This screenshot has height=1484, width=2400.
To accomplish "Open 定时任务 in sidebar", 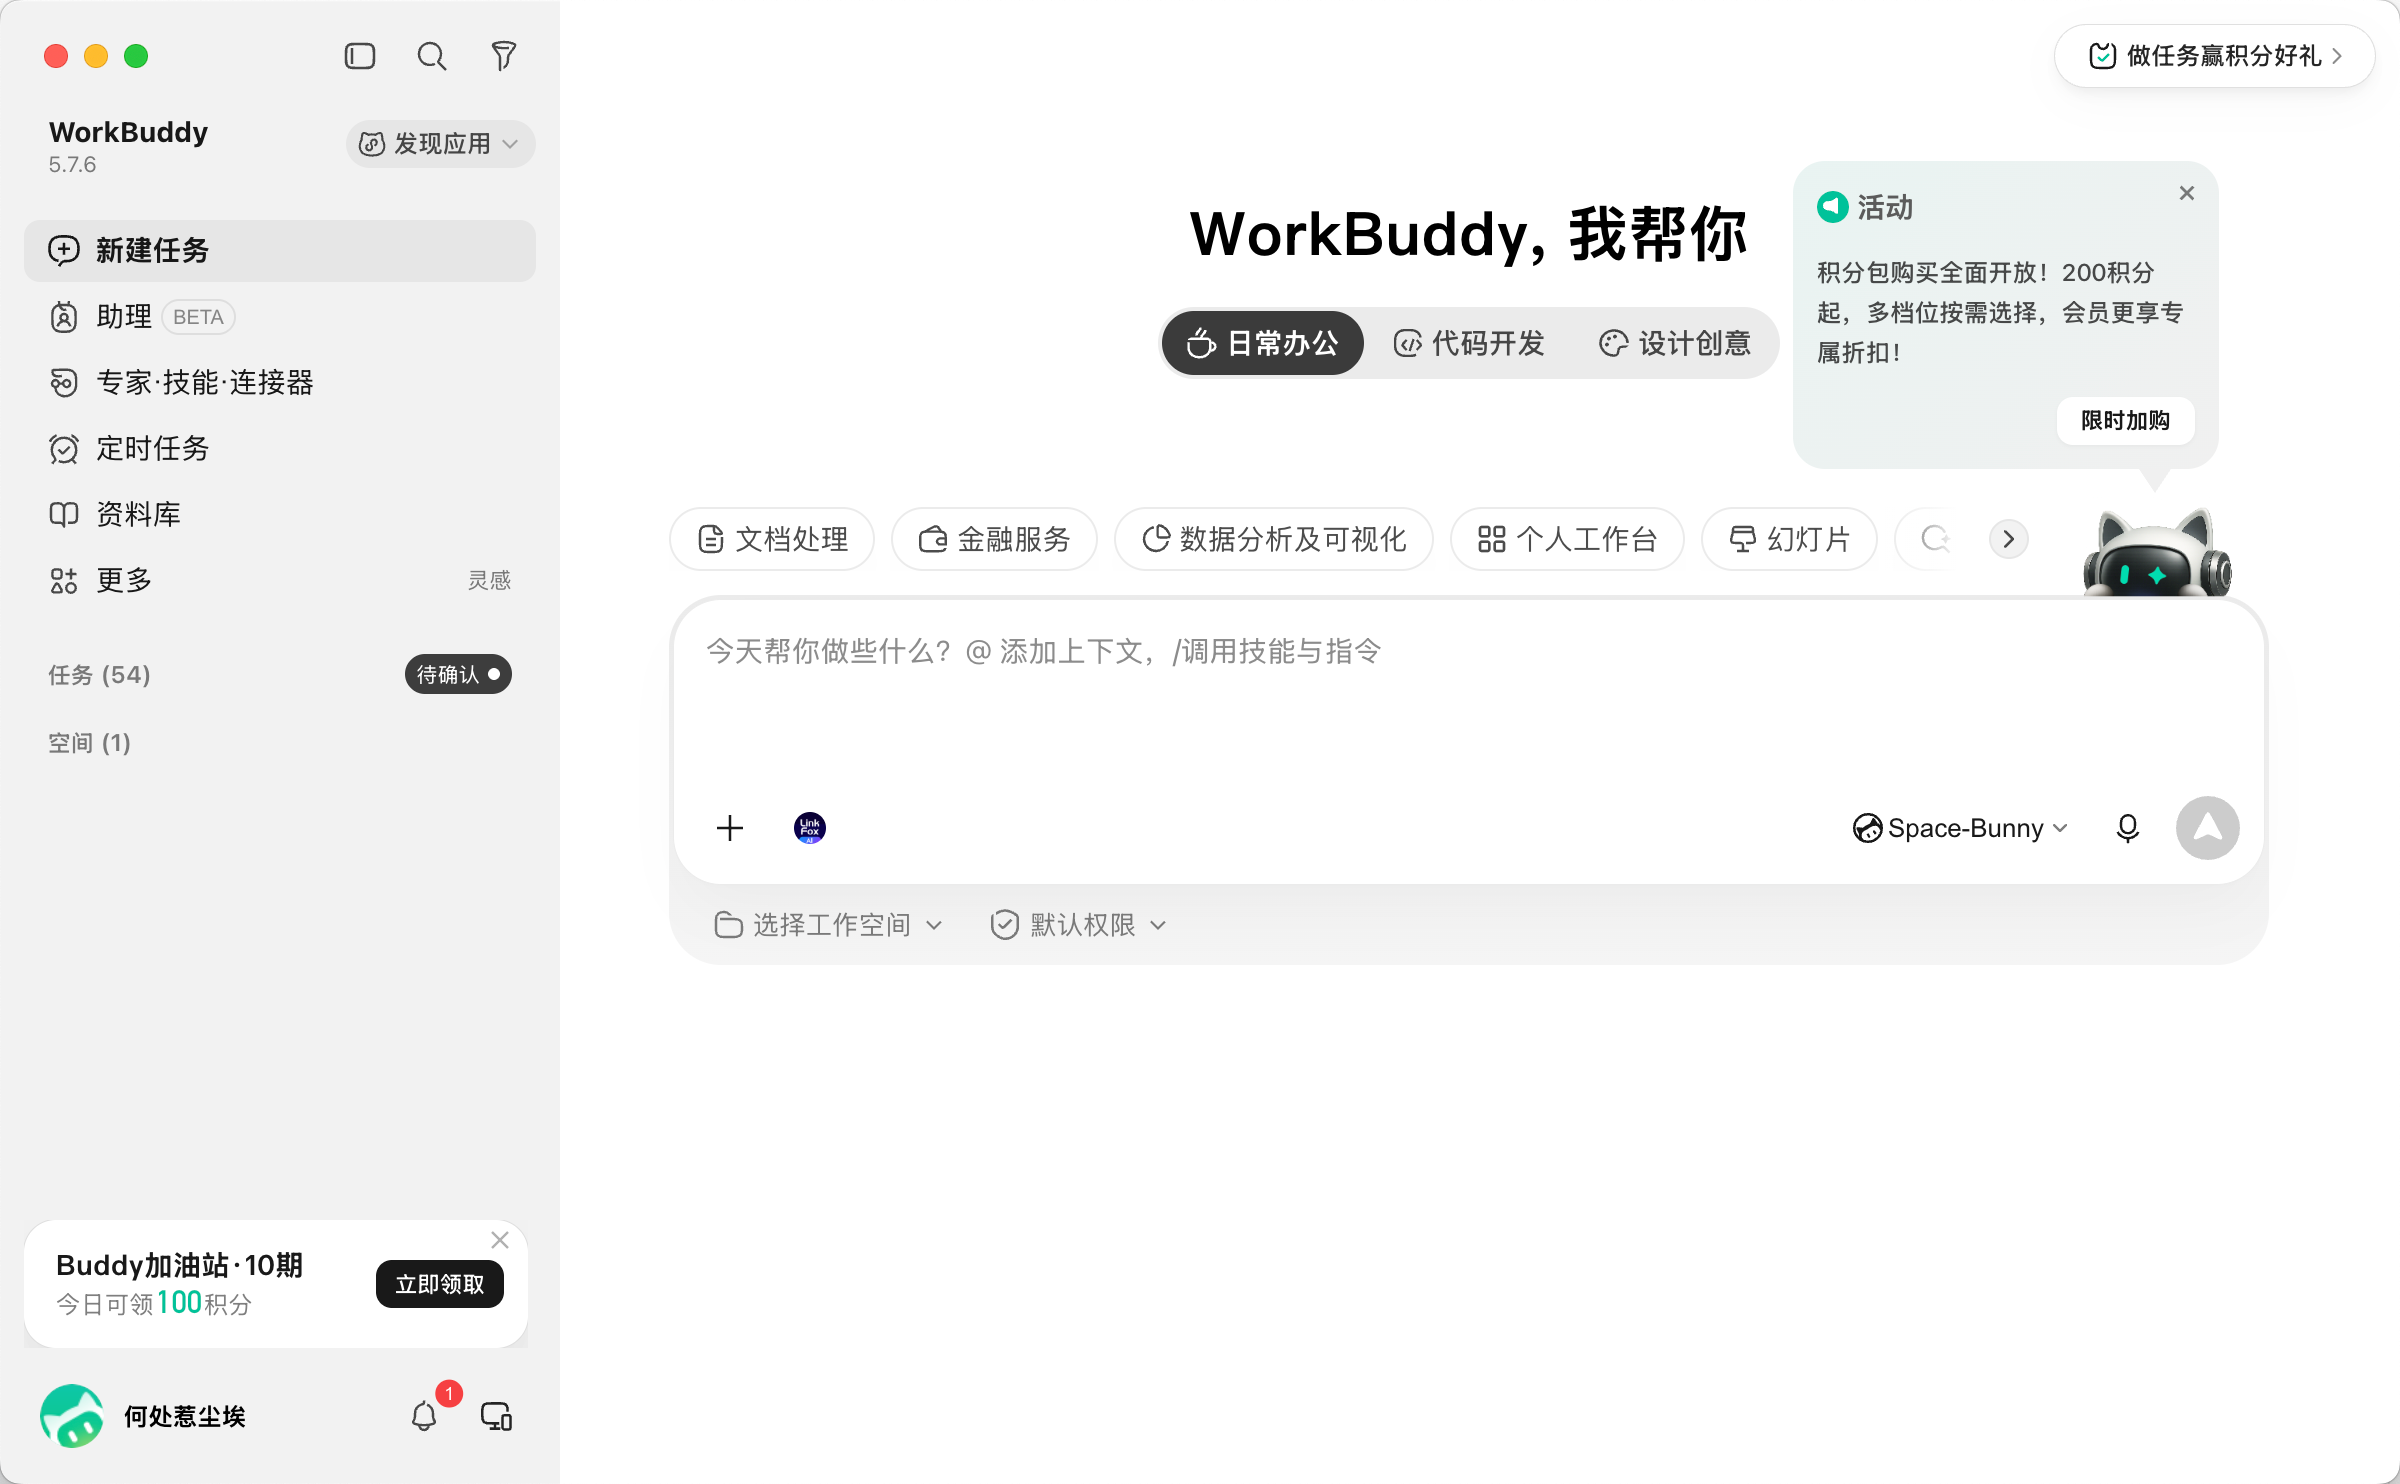I will 280,448.
